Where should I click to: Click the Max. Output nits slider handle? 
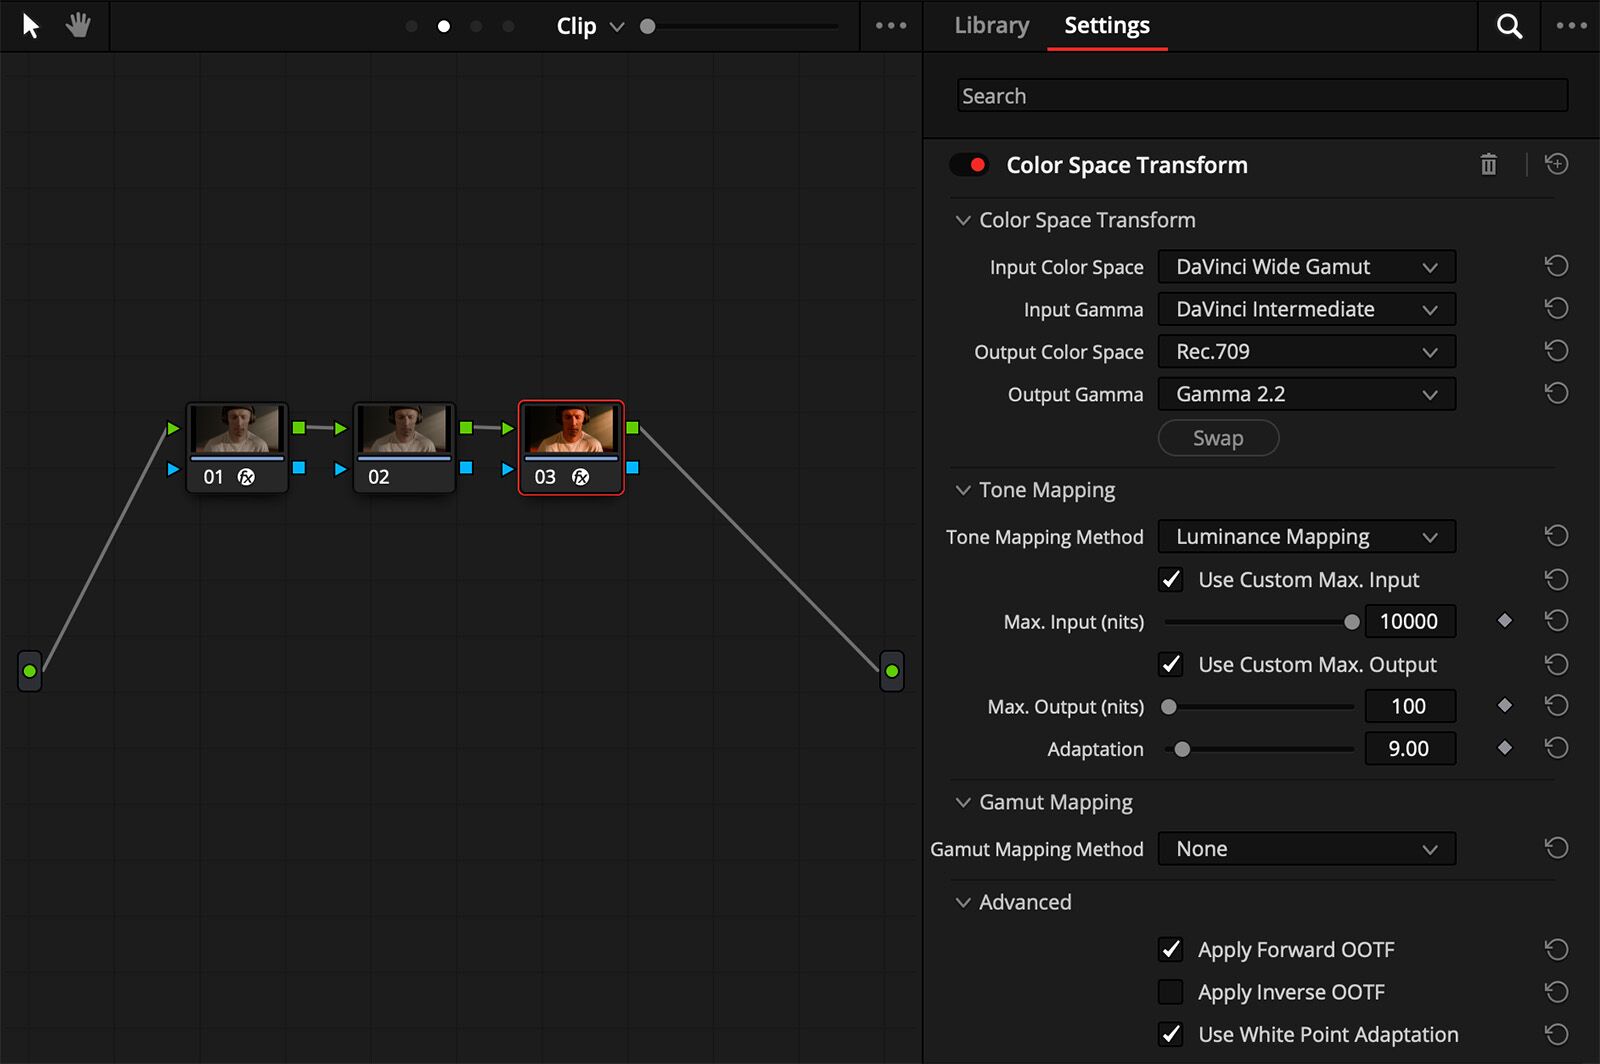1169,707
